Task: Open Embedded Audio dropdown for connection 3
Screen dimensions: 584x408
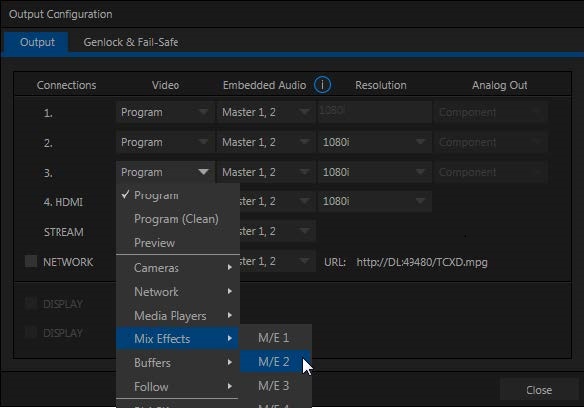Action: click(x=266, y=172)
